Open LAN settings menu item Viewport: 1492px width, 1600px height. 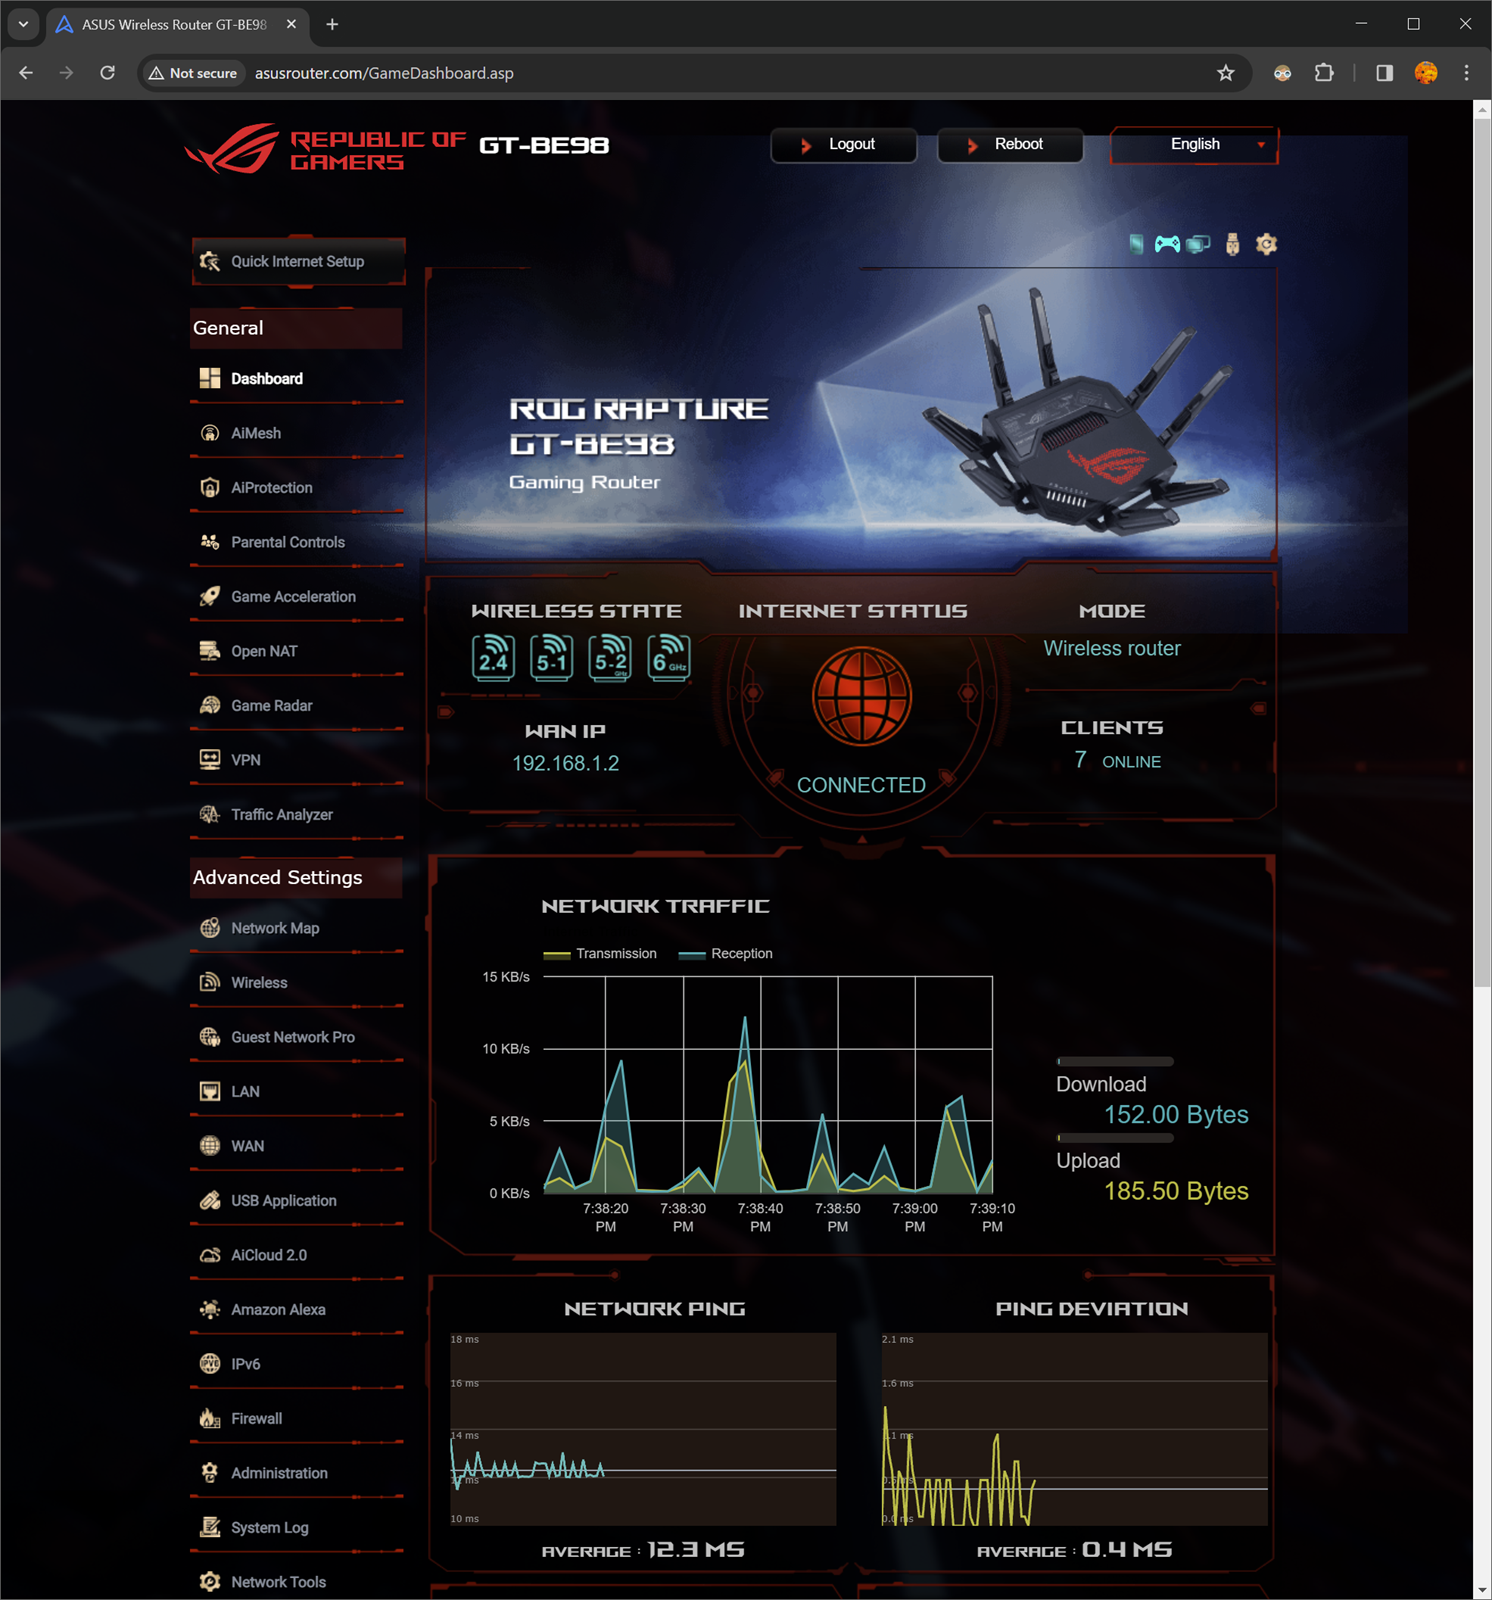(297, 1092)
